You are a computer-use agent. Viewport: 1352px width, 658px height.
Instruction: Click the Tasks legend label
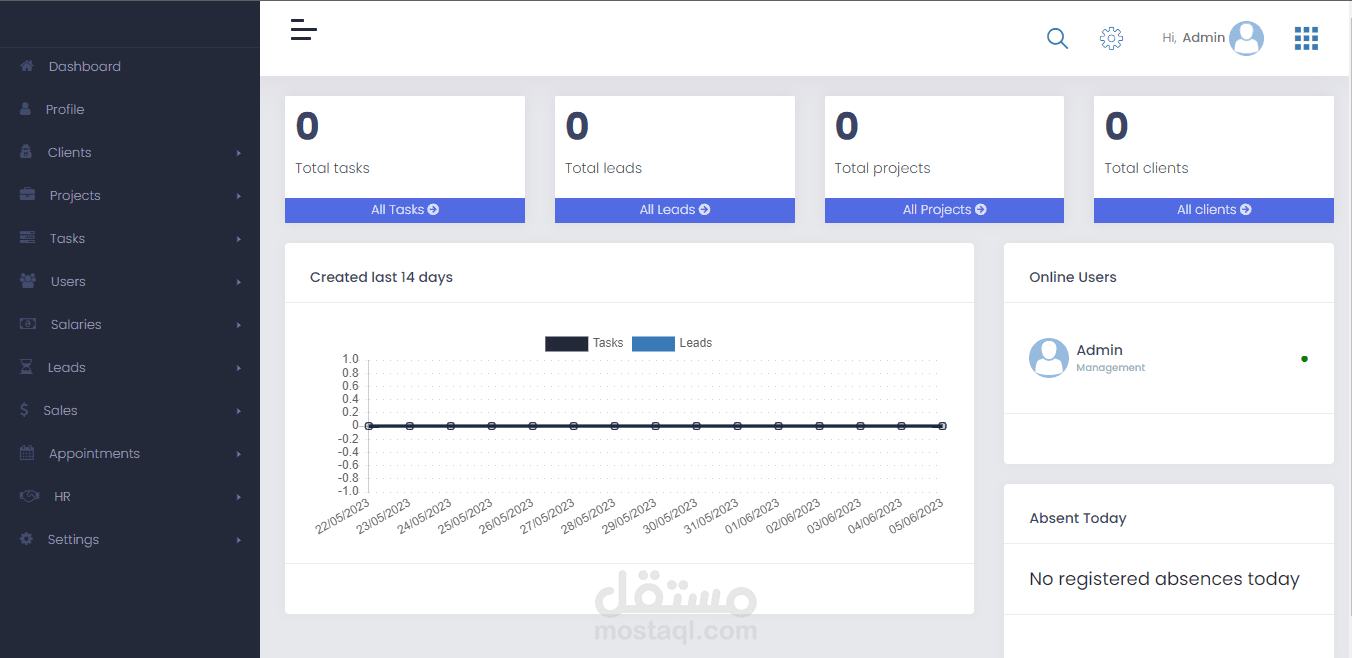point(608,343)
